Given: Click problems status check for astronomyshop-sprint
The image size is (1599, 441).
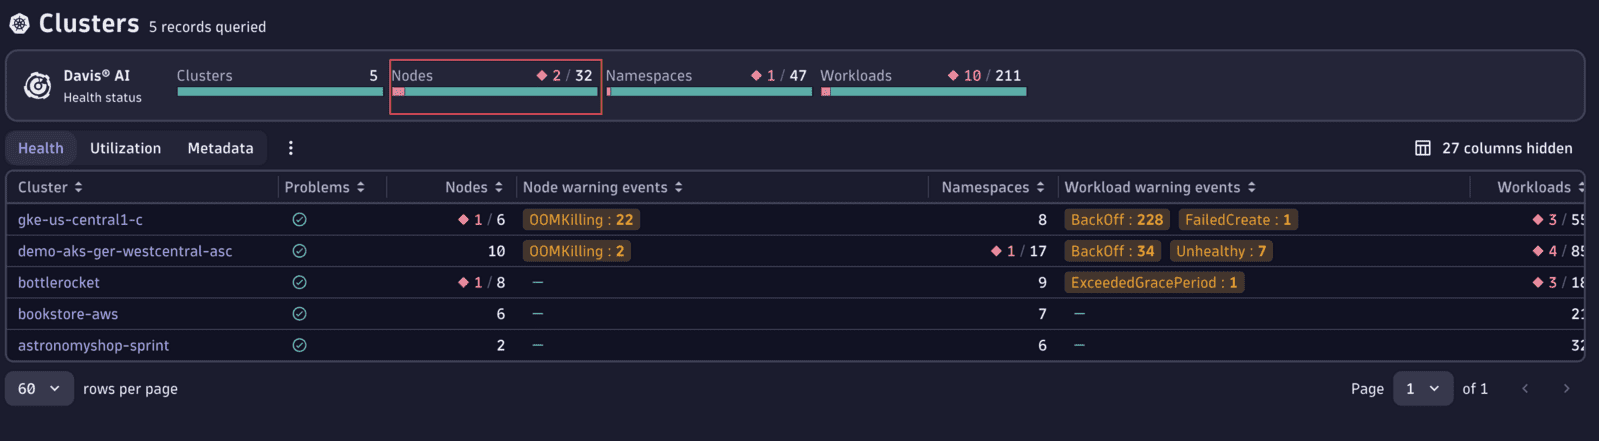Looking at the screenshot, I should click(299, 345).
